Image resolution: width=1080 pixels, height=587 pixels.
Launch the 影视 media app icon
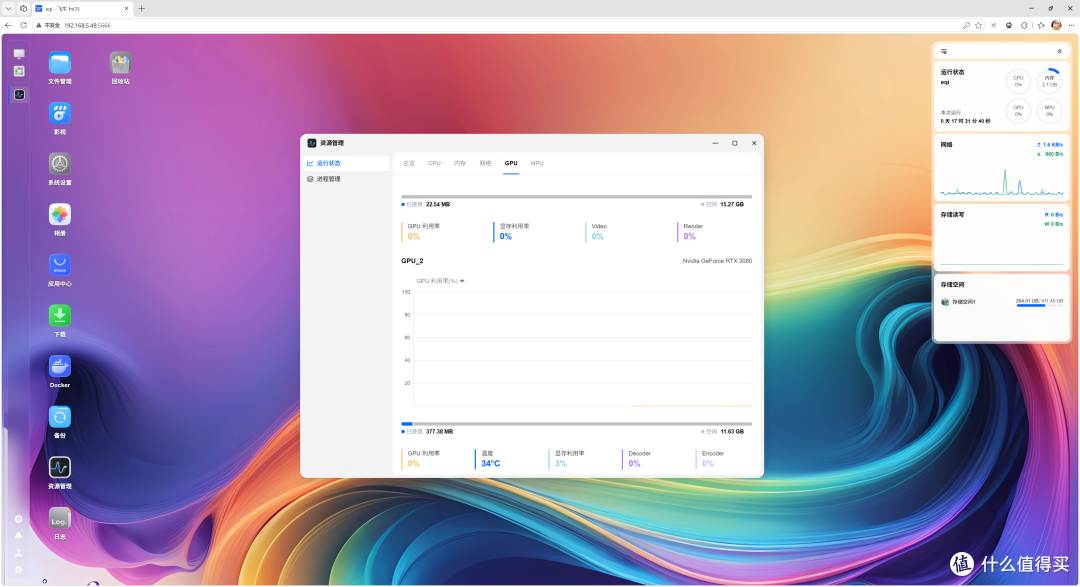click(x=60, y=114)
